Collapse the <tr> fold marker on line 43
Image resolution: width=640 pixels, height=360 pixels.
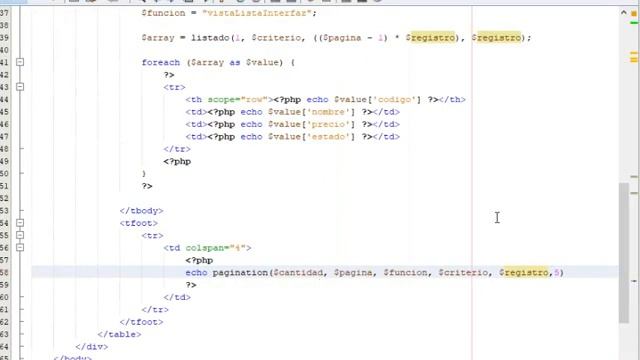point(20,87)
